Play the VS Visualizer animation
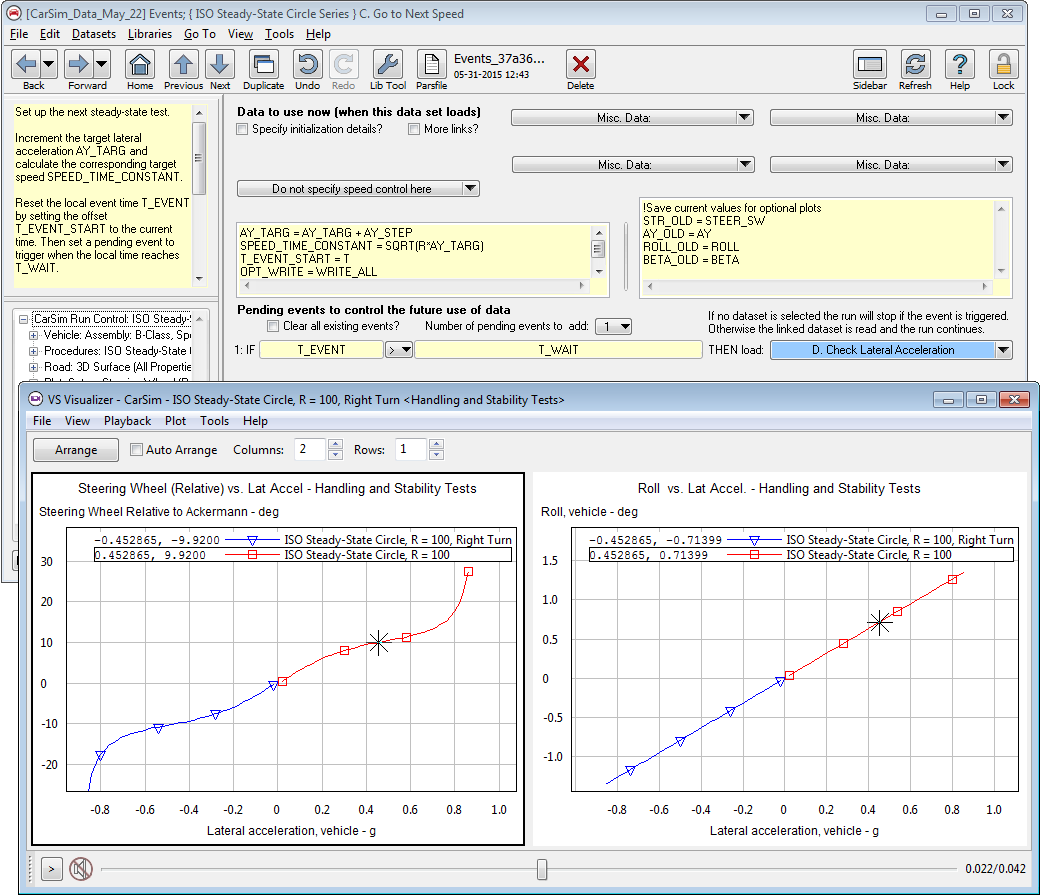Screen dimensions: 1041x896 pos(52,868)
